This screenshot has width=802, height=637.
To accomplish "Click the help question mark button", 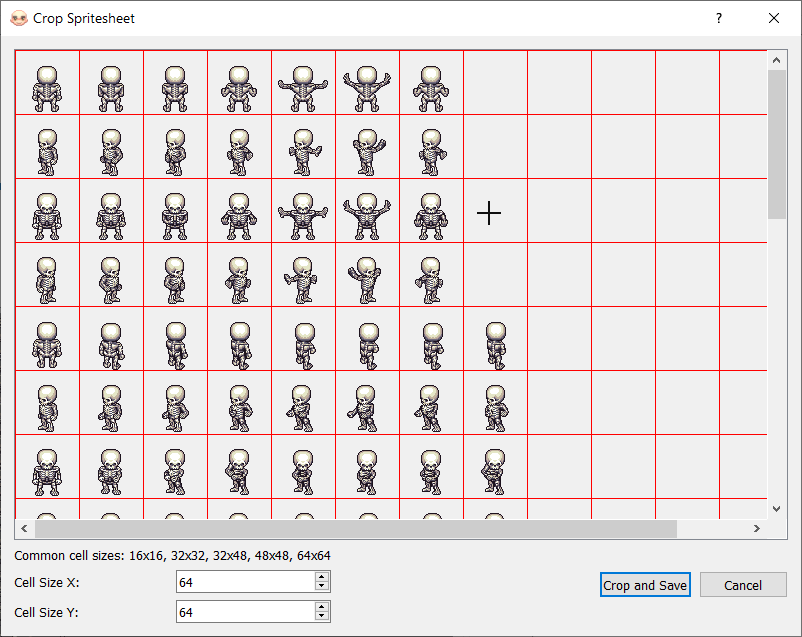I will [x=718, y=18].
